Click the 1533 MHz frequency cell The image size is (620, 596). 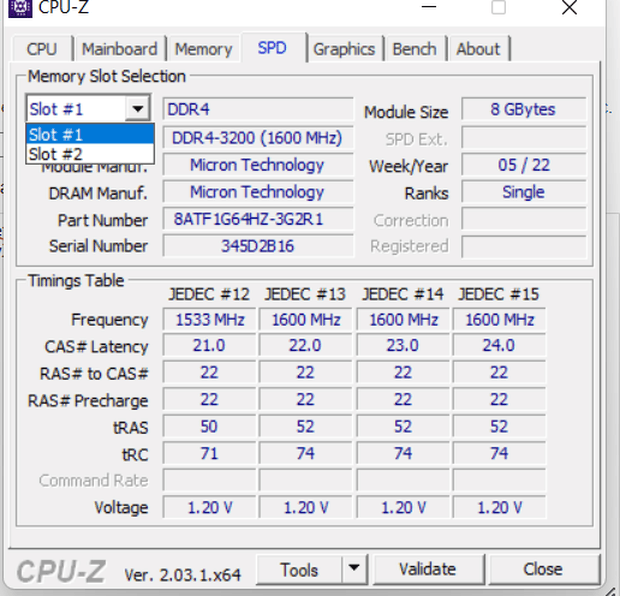(x=209, y=320)
